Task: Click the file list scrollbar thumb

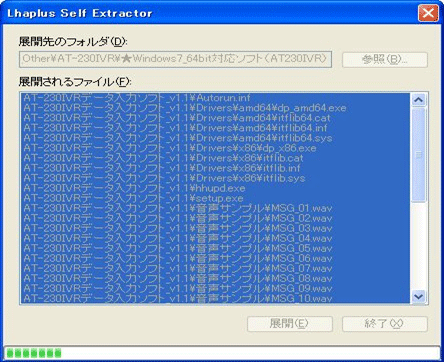Action: 418,154
